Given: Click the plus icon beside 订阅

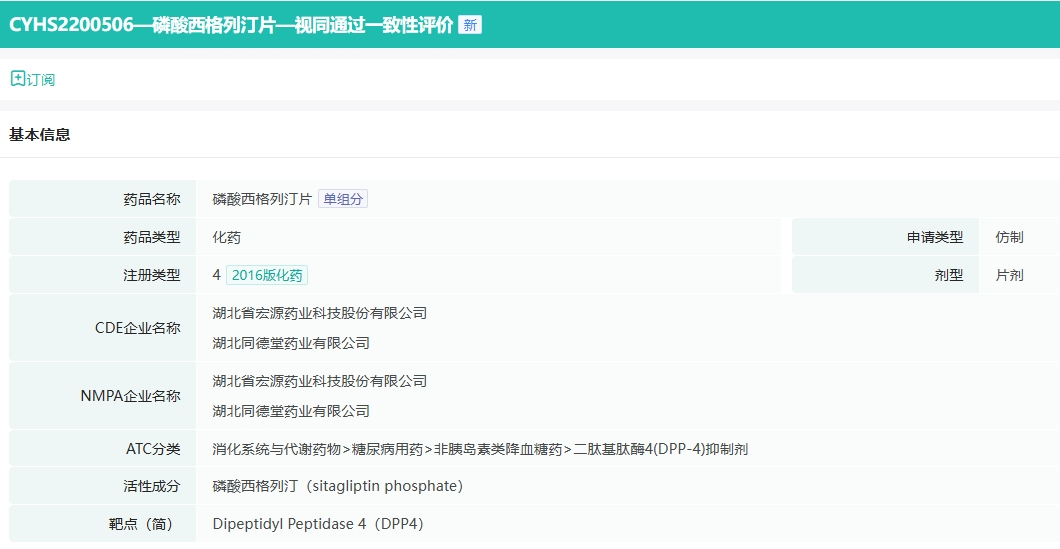Looking at the screenshot, I should click(17, 78).
